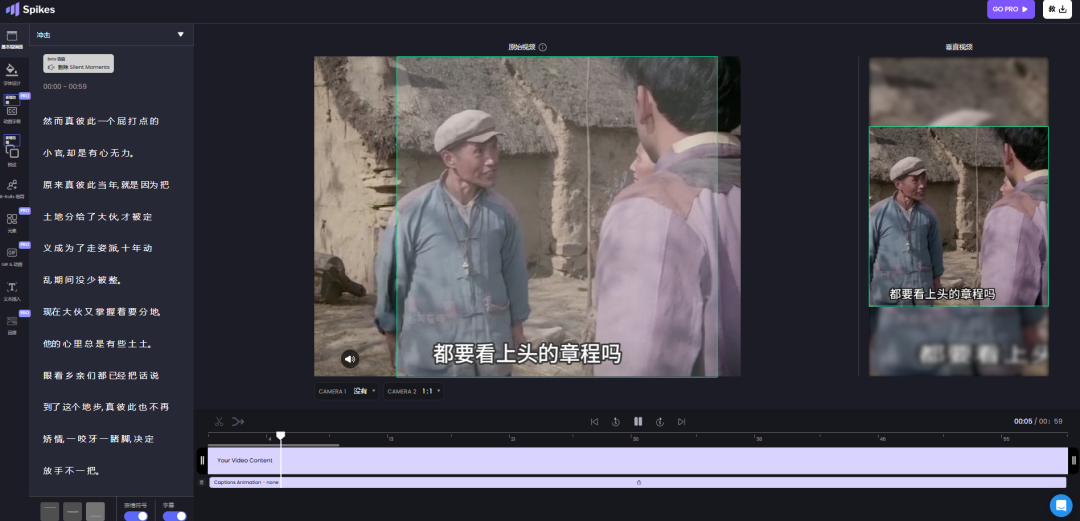The width and height of the screenshot is (1080, 521).
Task: Select the top caption position option
Action: tap(50, 511)
